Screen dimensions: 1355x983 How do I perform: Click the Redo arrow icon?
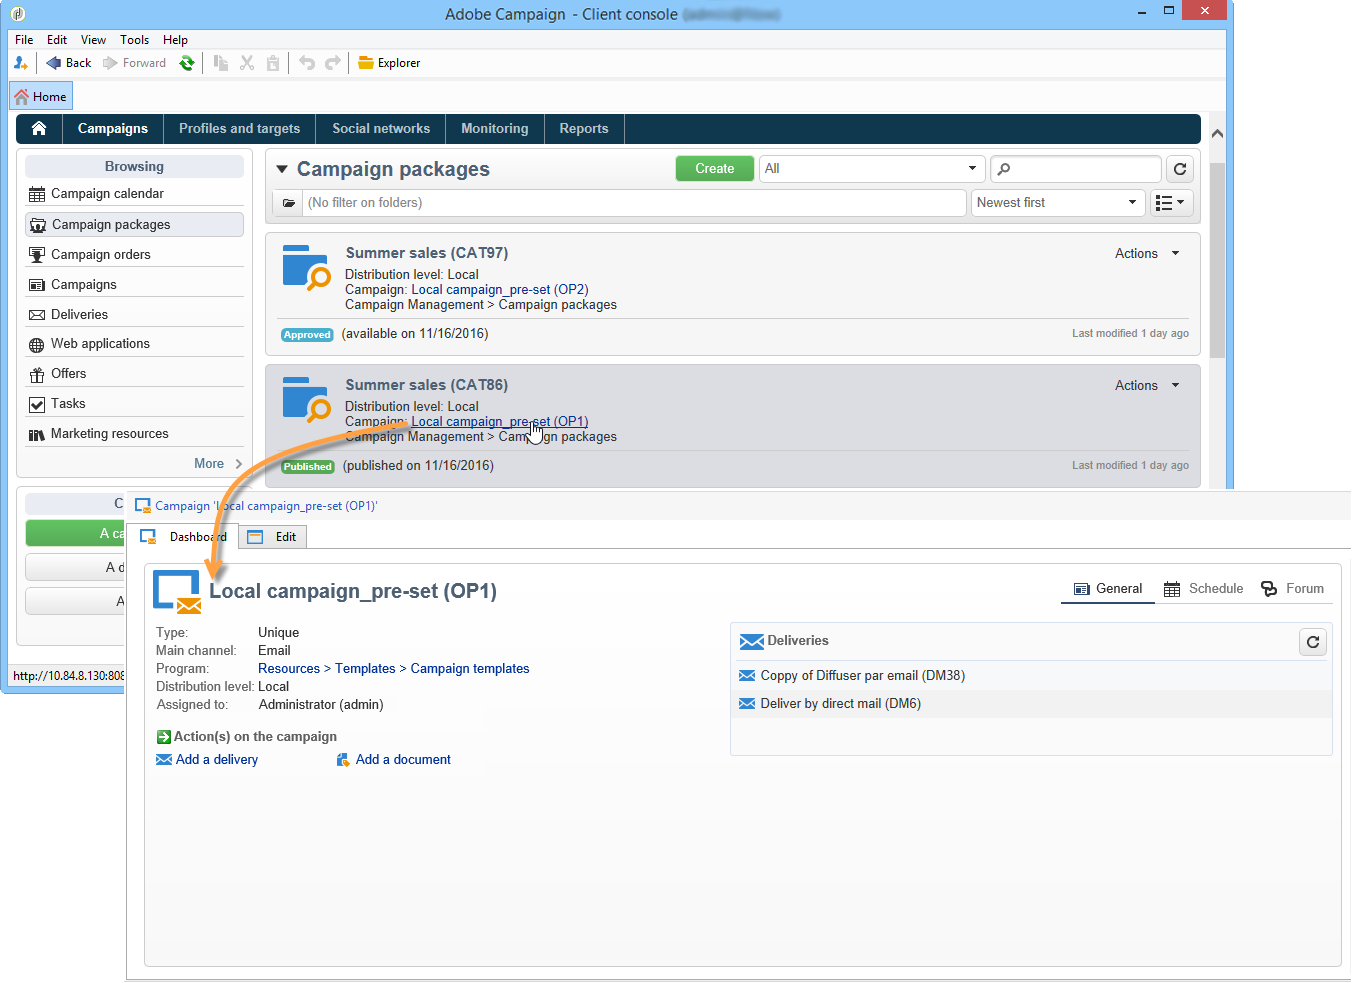click(333, 63)
